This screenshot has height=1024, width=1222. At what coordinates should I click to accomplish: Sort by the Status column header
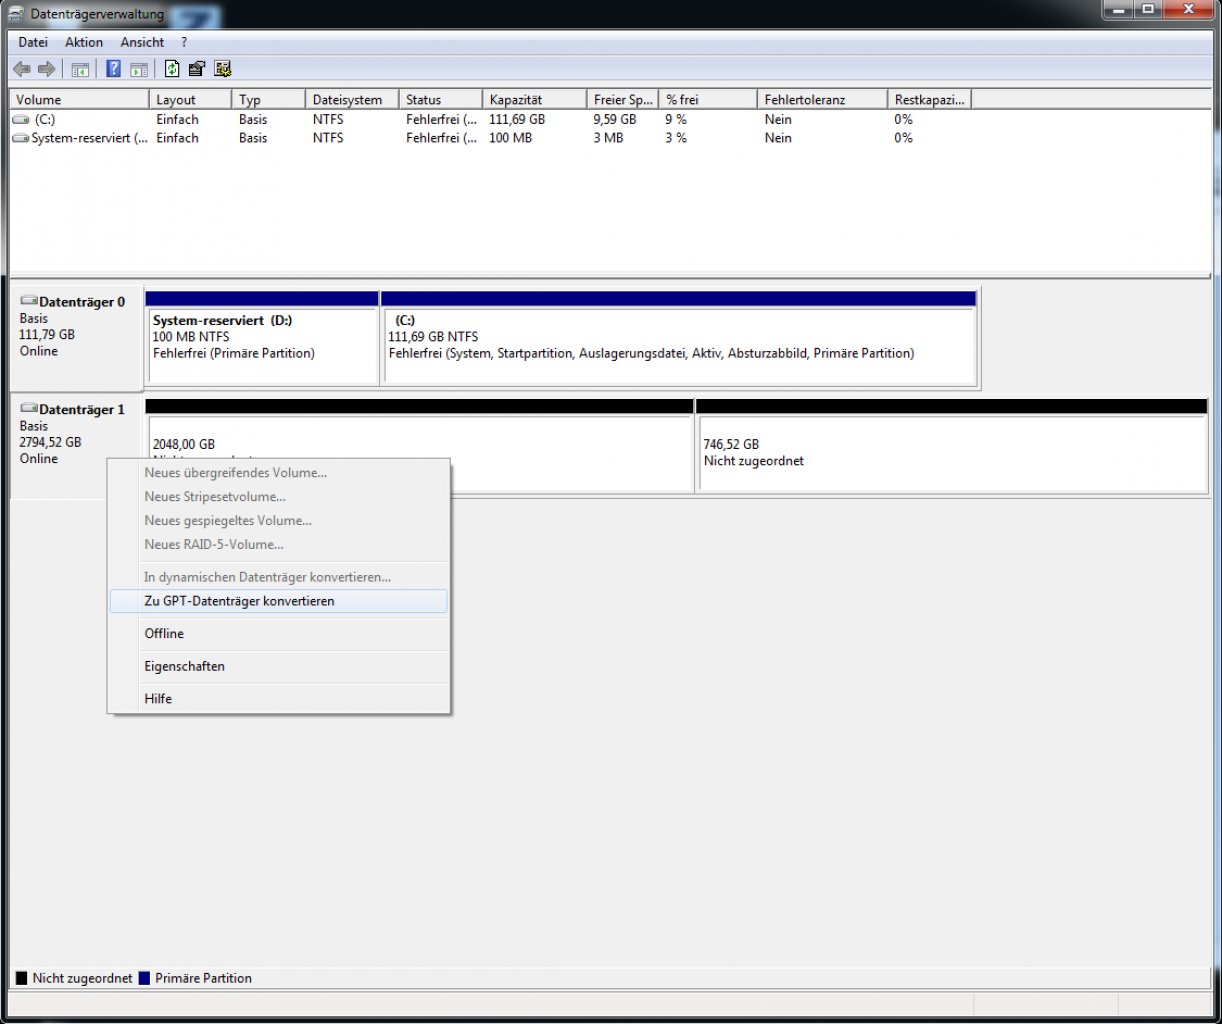pos(440,99)
